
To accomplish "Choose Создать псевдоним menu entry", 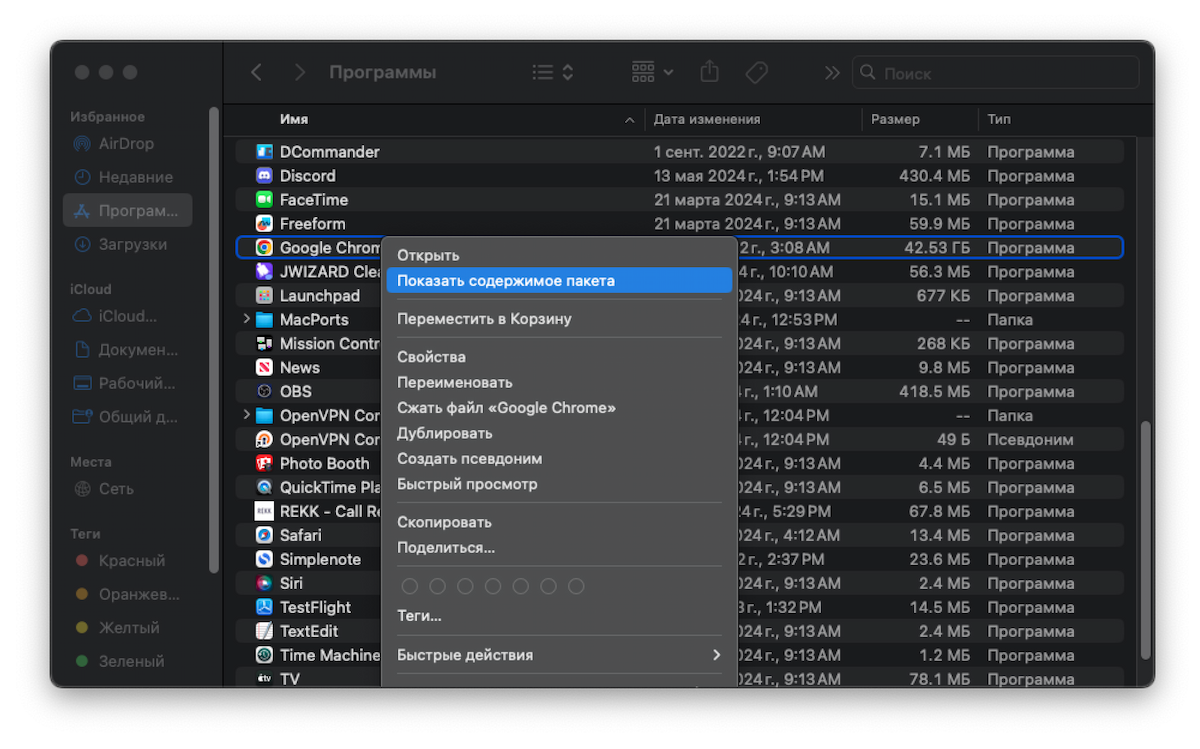I will [559, 459].
